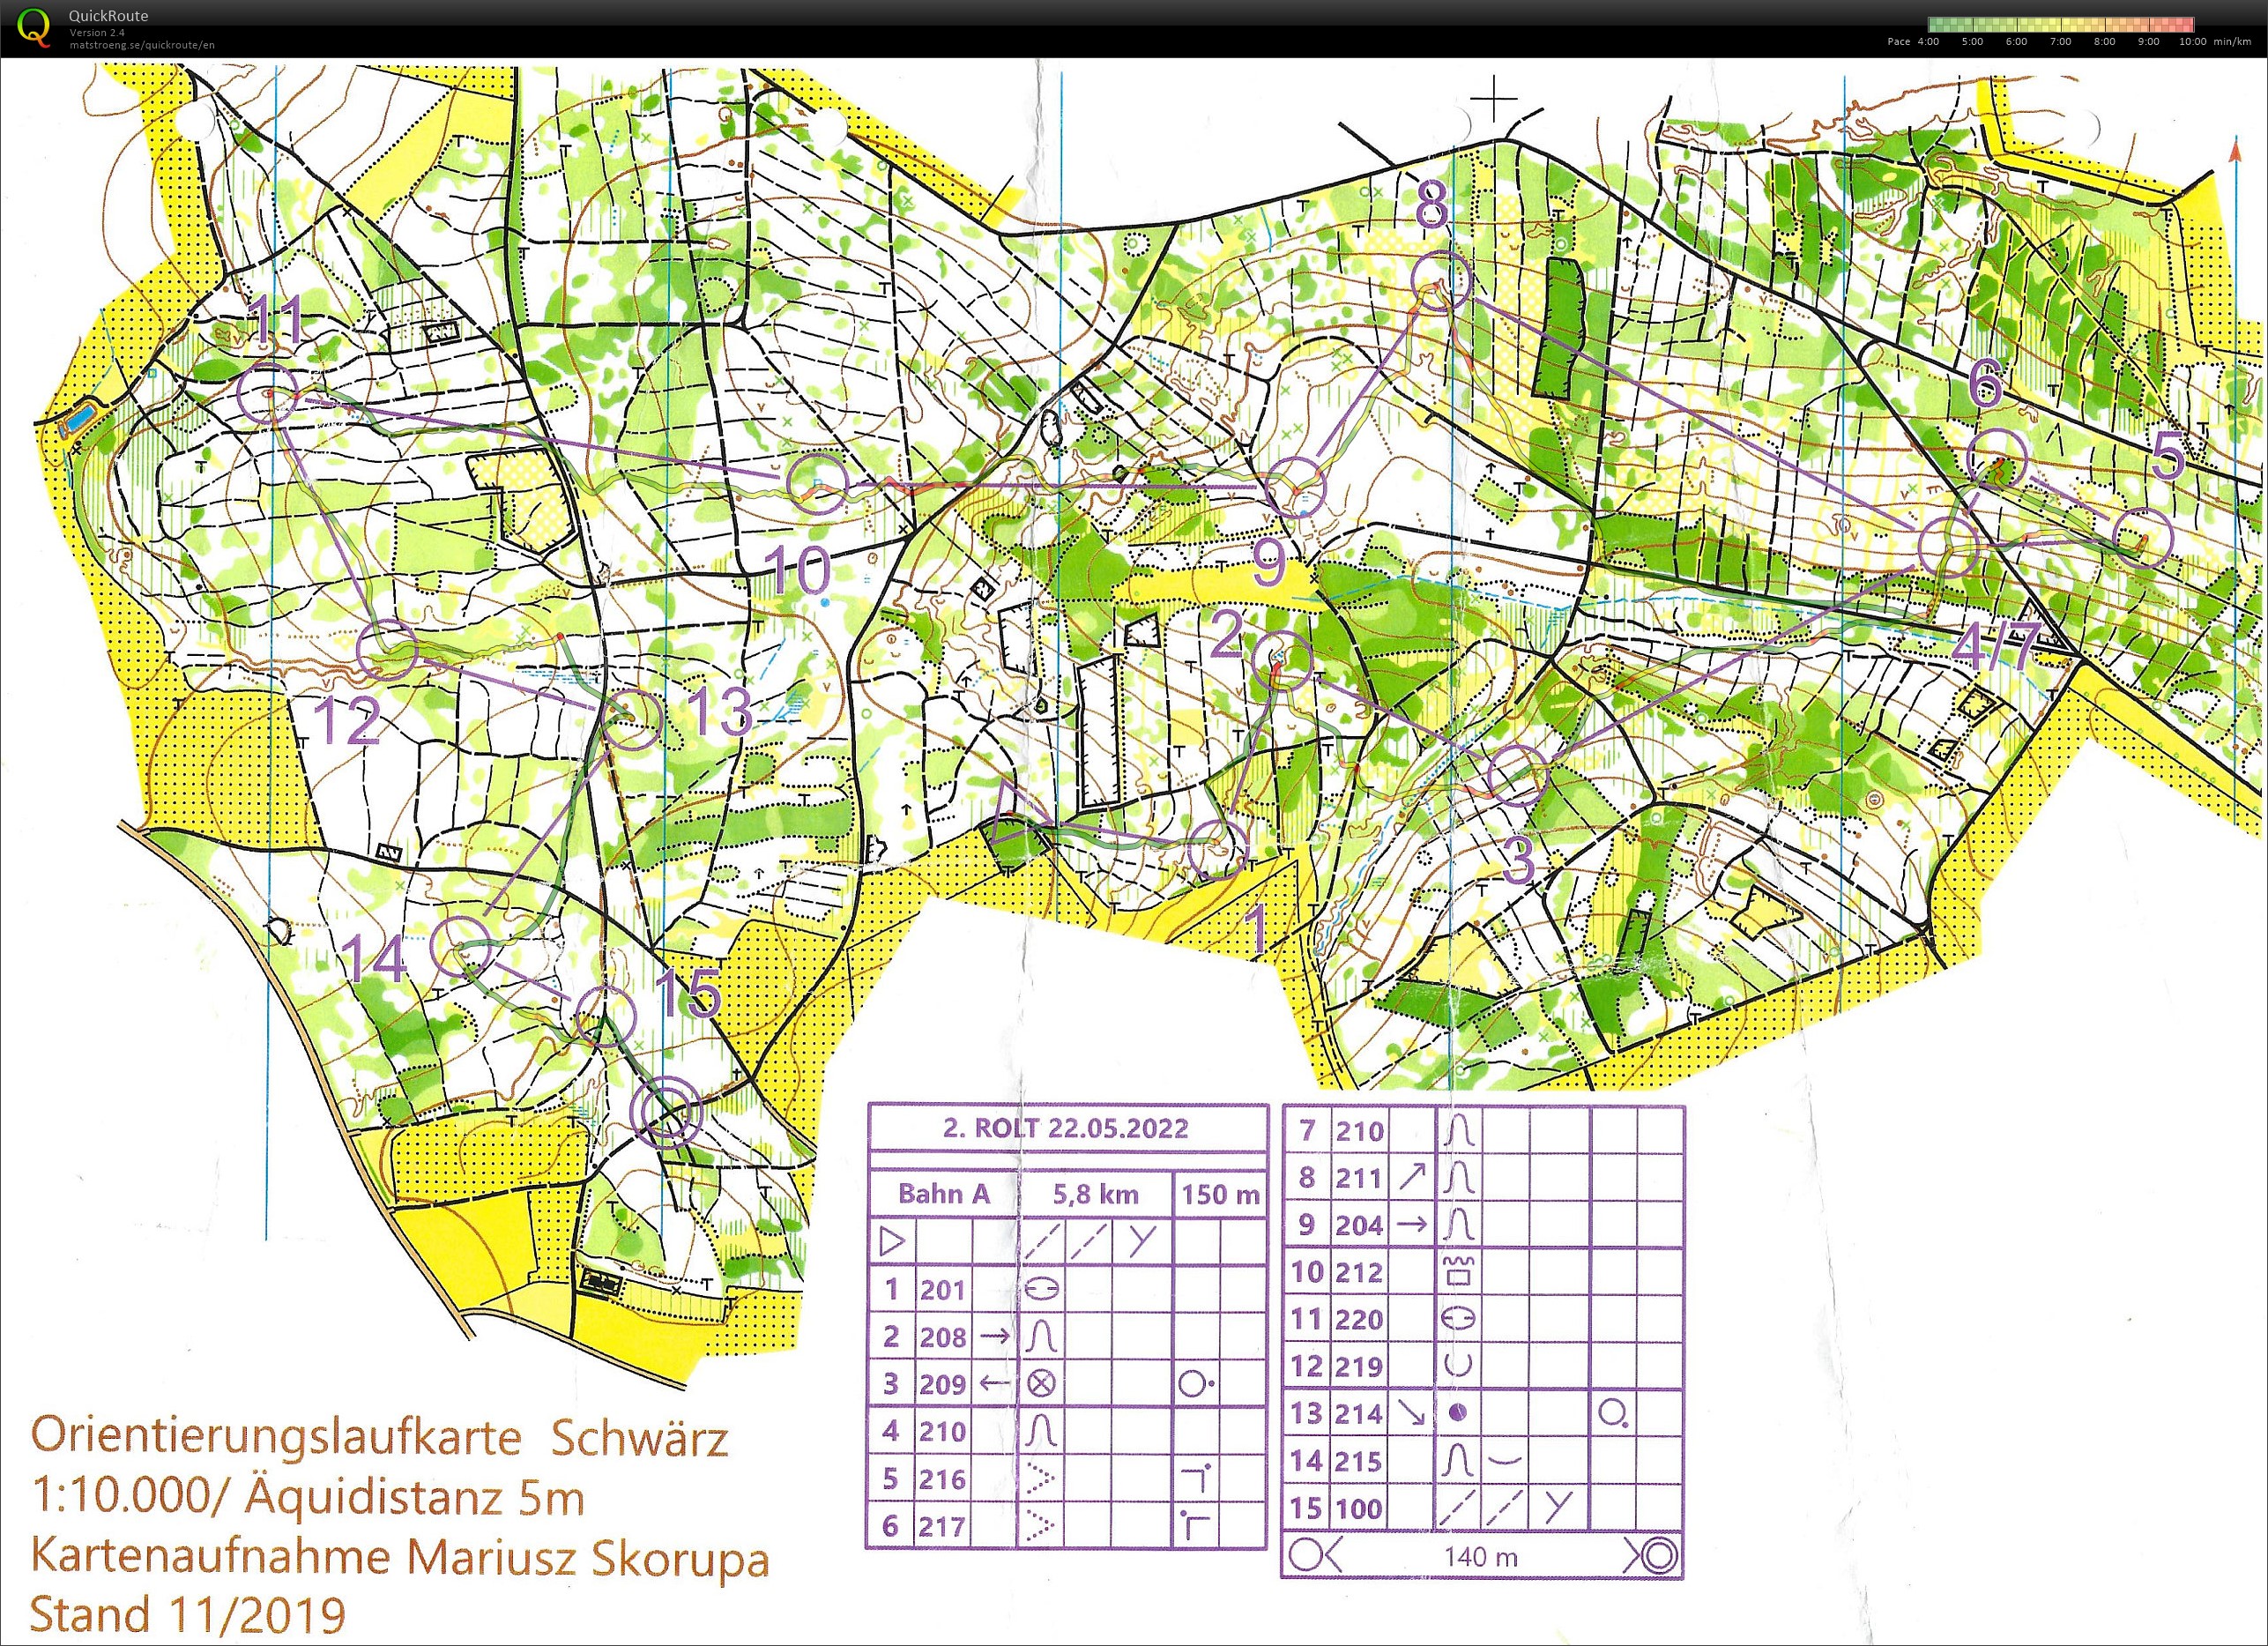The image size is (2268, 1646).
Task: Open the matstroeng.se/quickroute/en link
Action: pos(141,45)
